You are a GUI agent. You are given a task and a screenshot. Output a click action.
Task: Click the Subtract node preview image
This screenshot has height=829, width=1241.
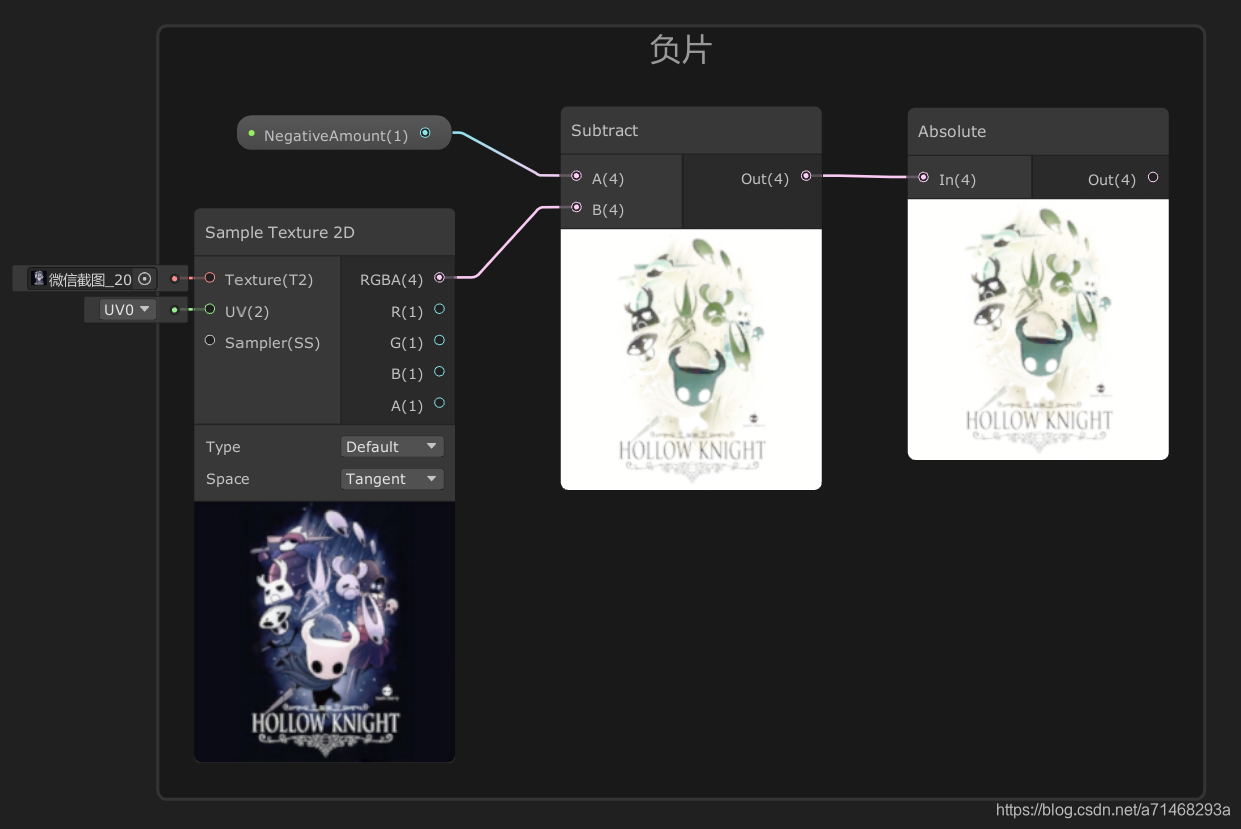click(x=691, y=359)
